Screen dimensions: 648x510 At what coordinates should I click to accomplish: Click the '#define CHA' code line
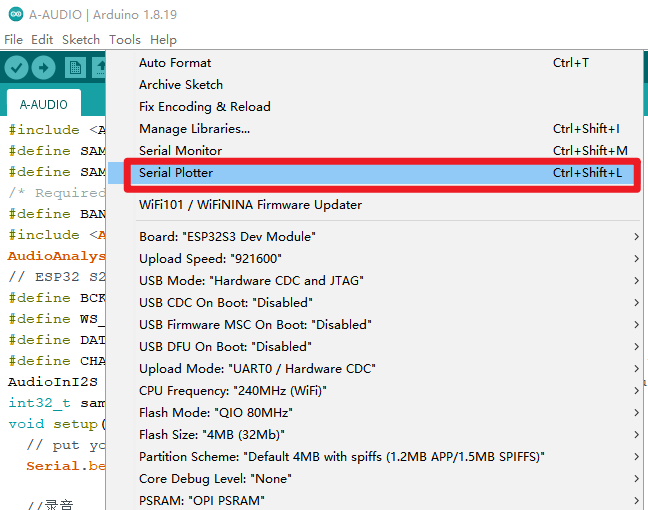pos(57,361)
